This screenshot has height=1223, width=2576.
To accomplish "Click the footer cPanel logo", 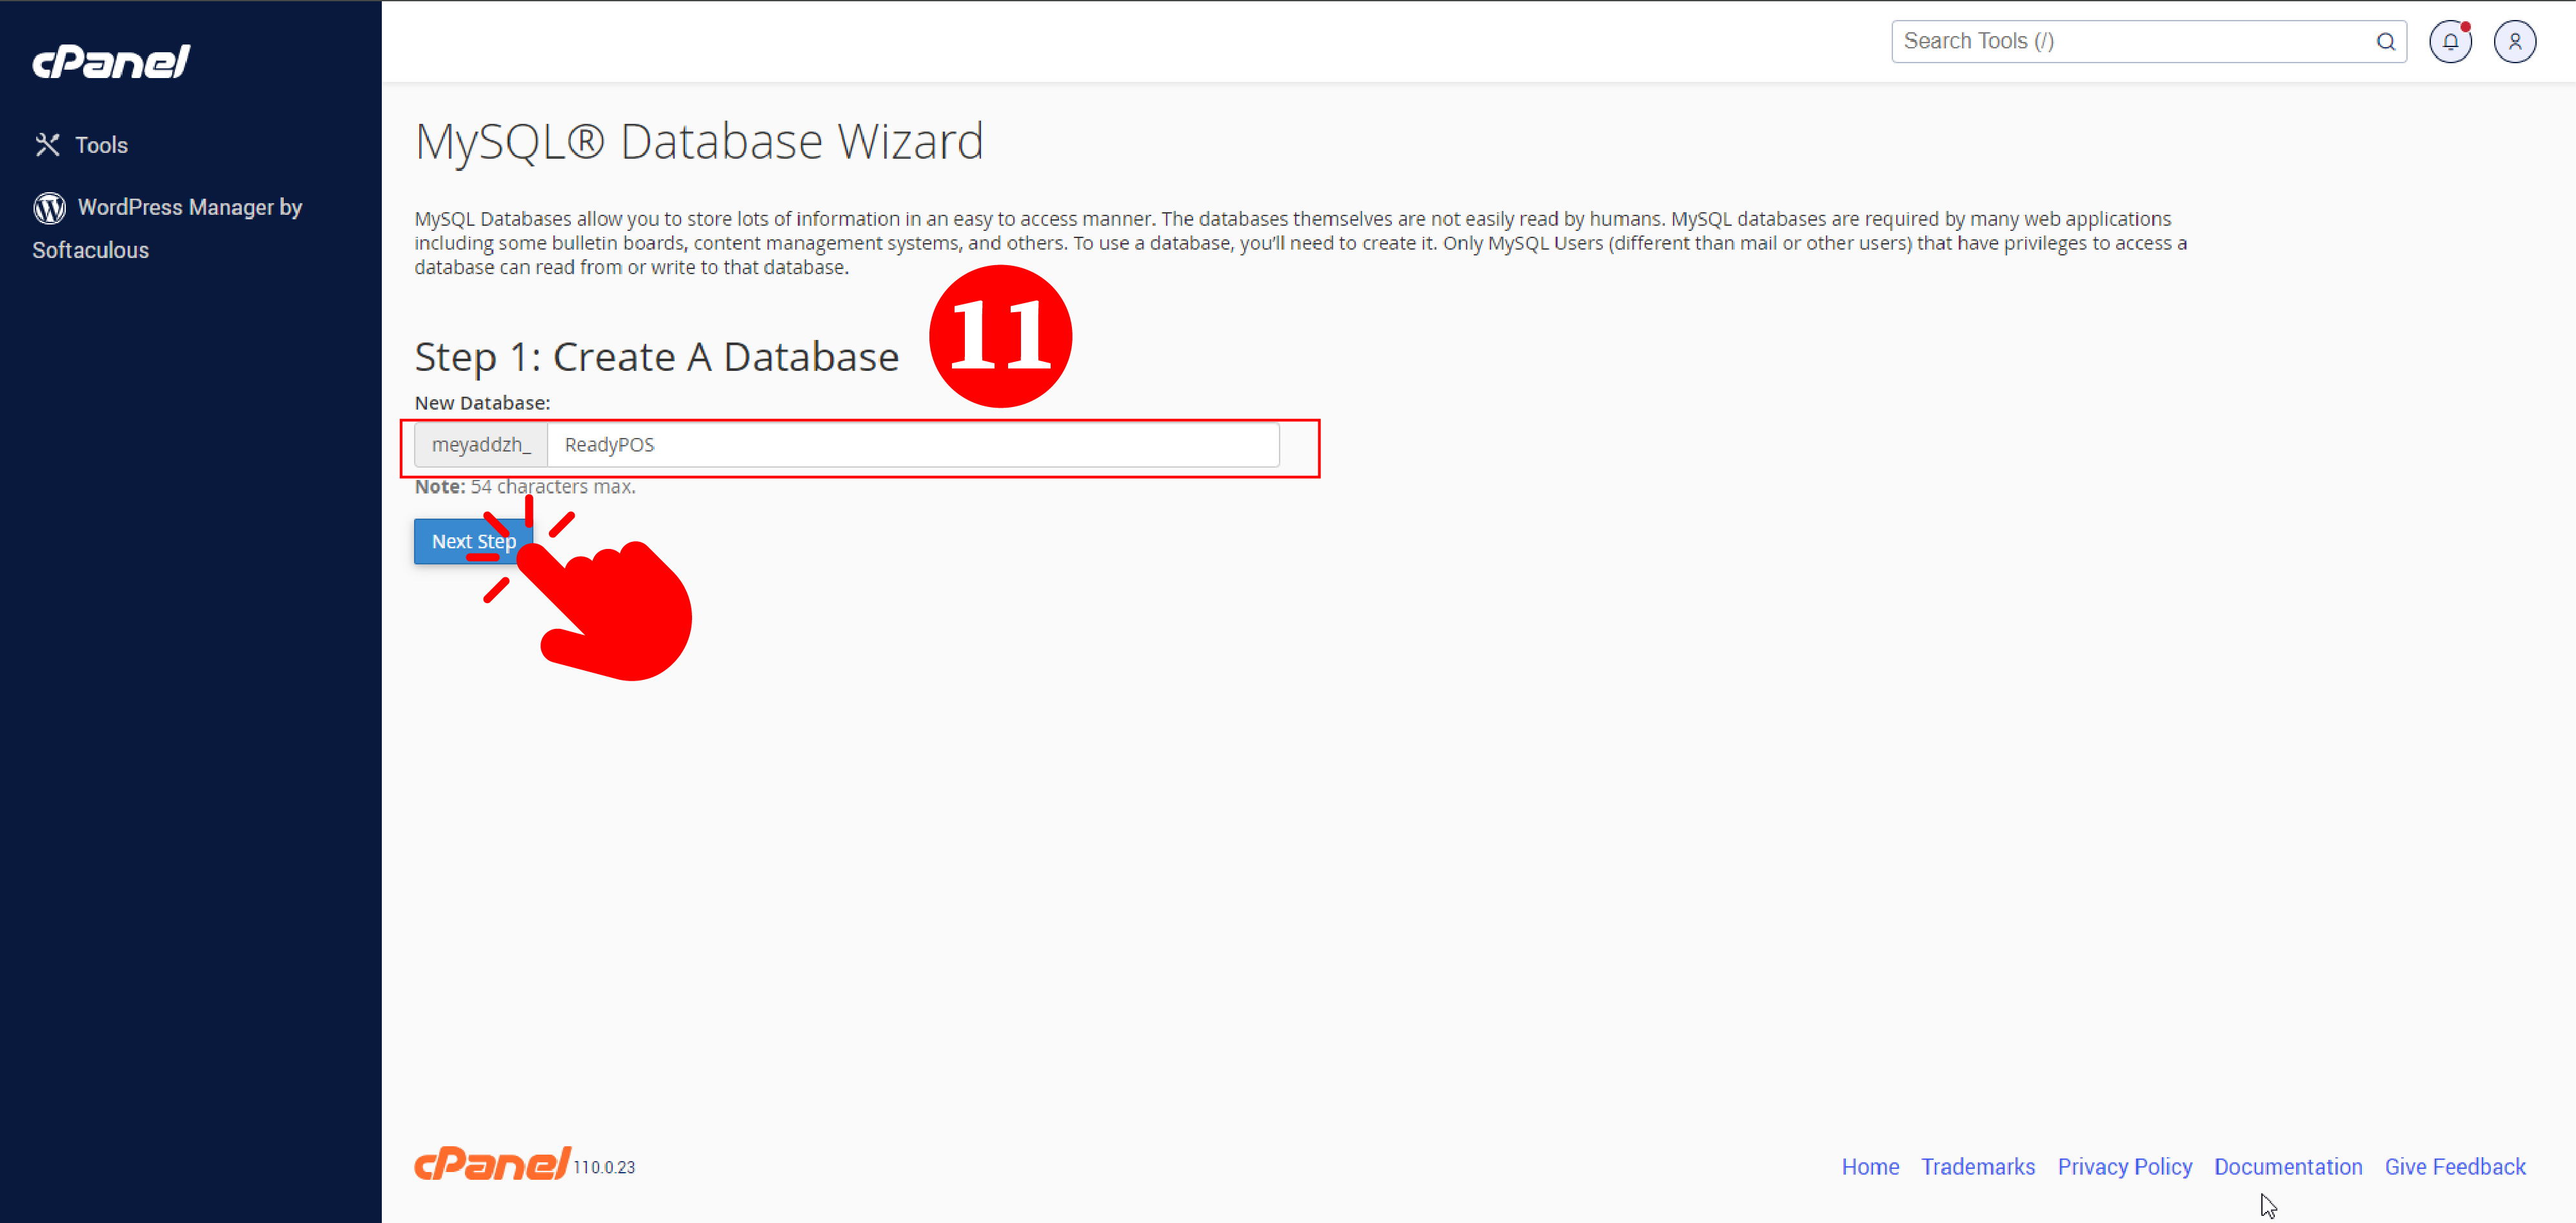I will point(493,1164).
